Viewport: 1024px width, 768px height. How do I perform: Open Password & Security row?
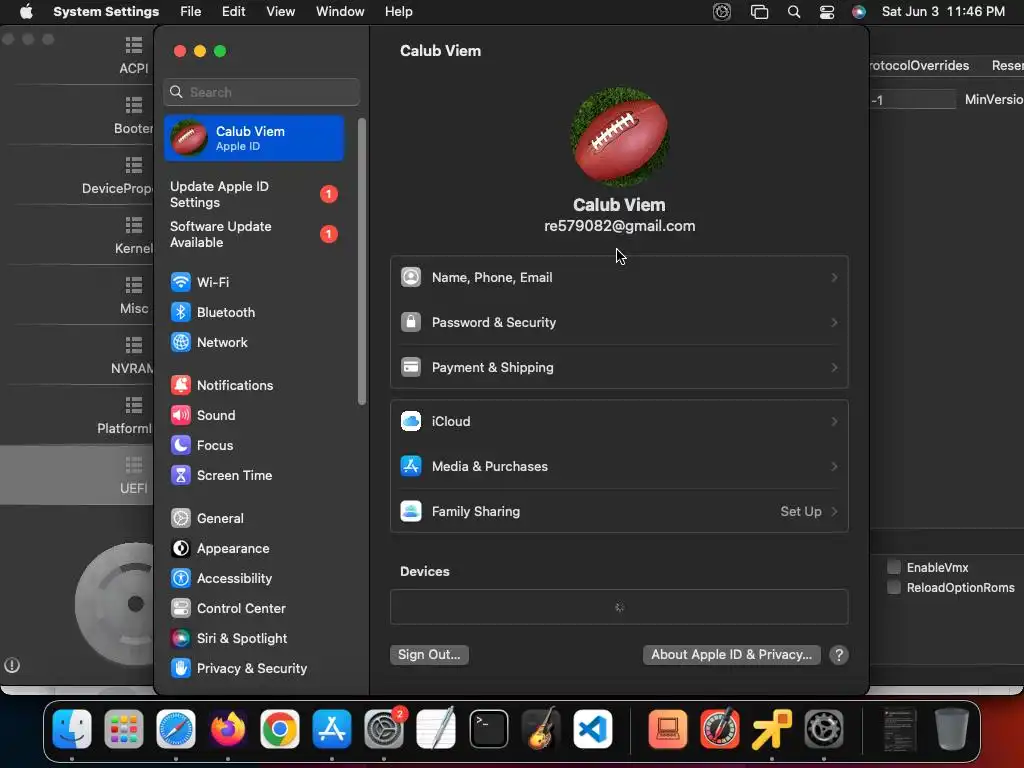[619, 323]
